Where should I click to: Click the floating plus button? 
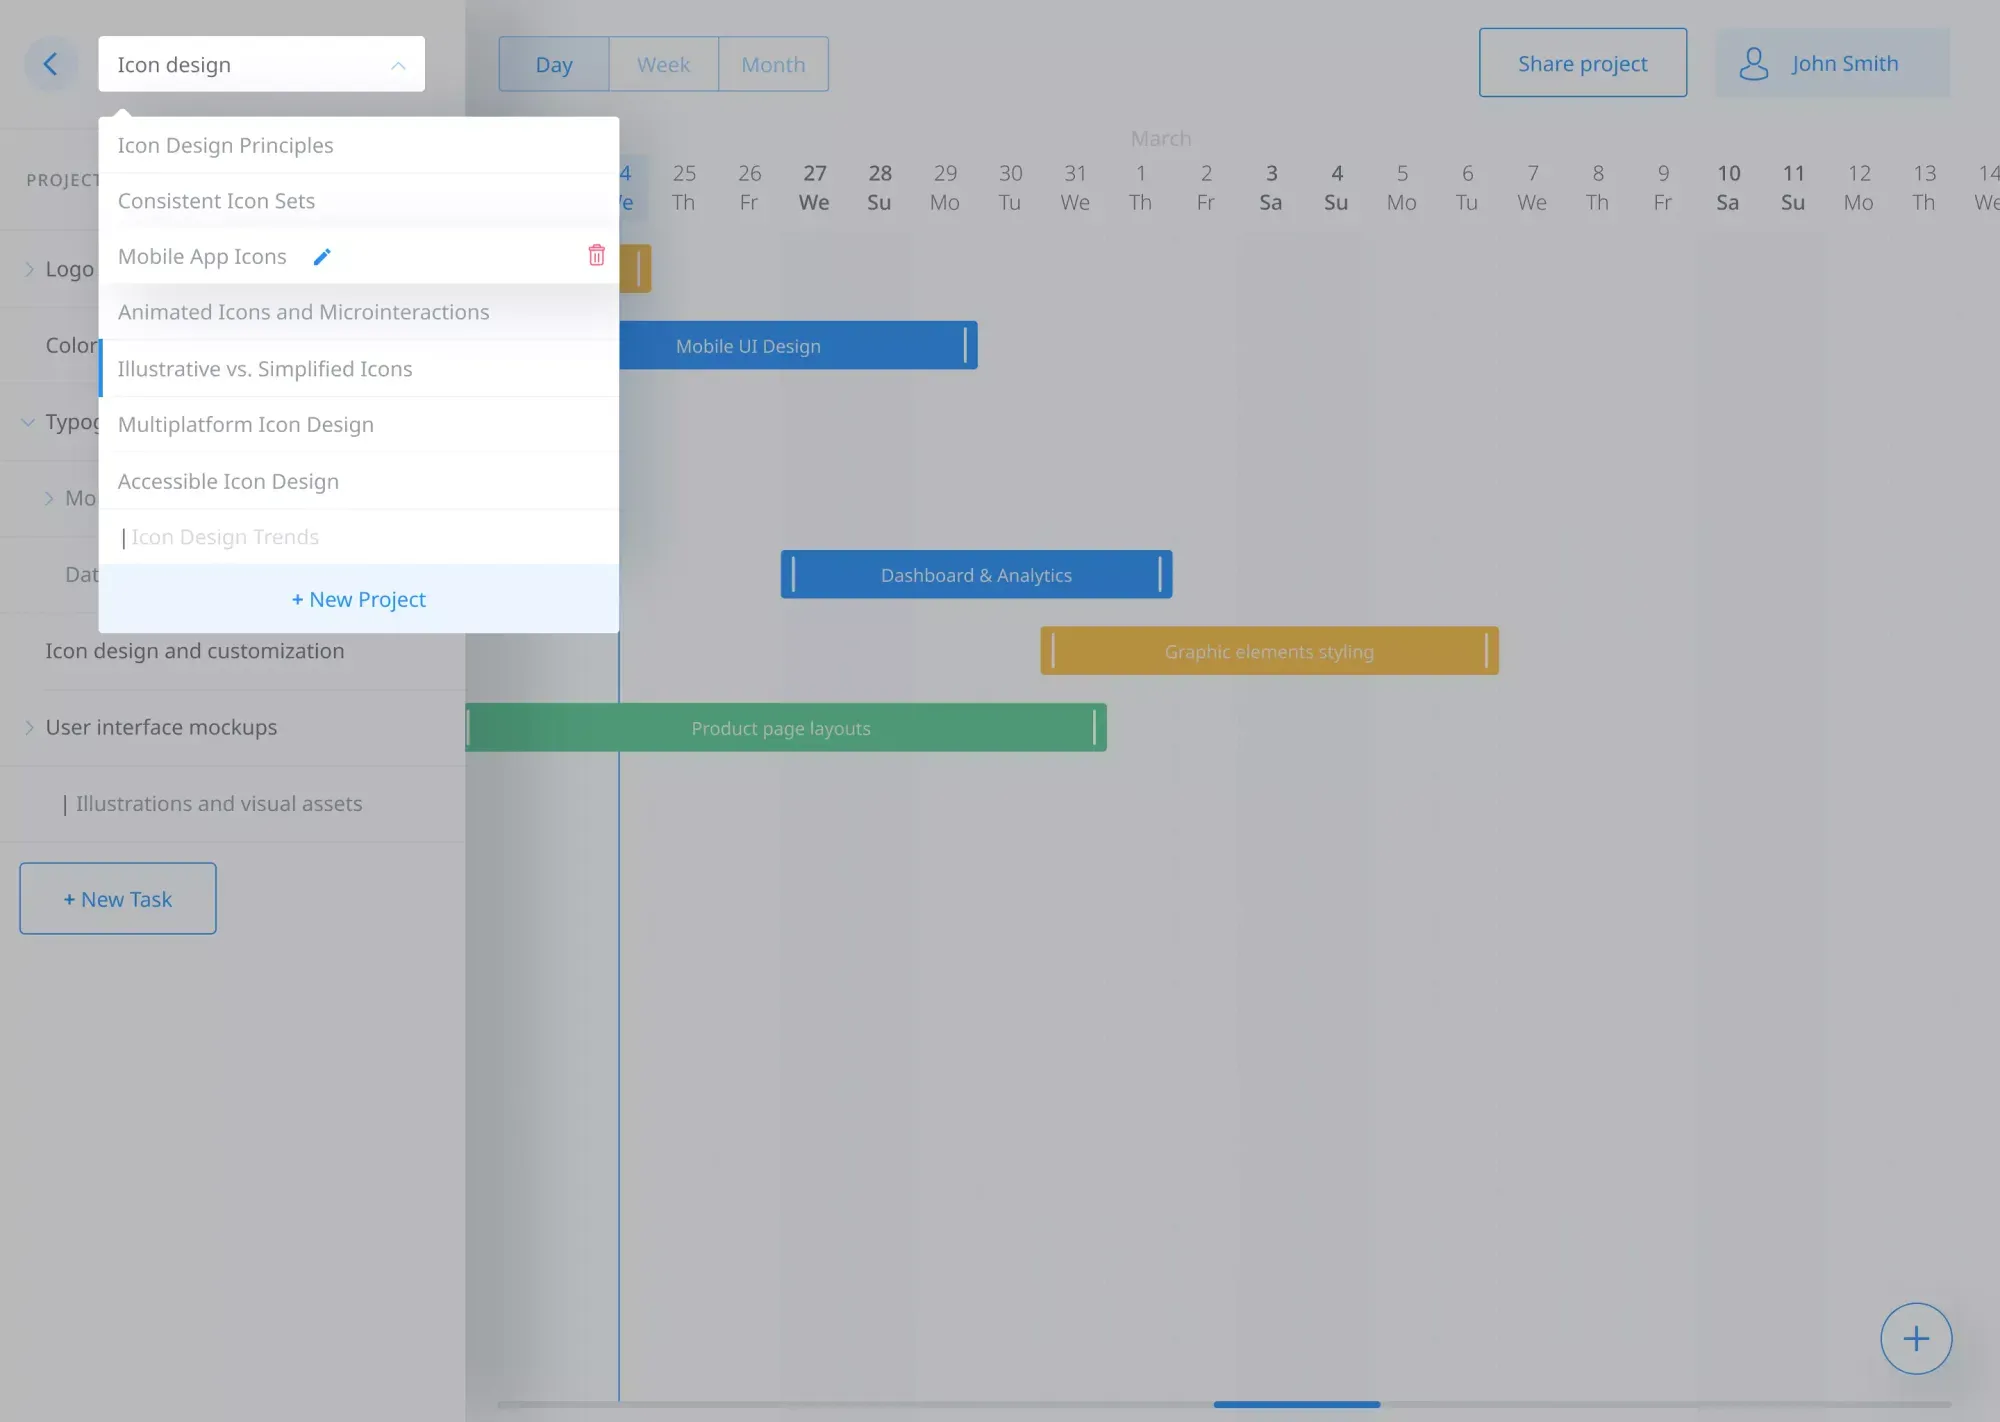pyautogui.click(x=1915, y=1338)
